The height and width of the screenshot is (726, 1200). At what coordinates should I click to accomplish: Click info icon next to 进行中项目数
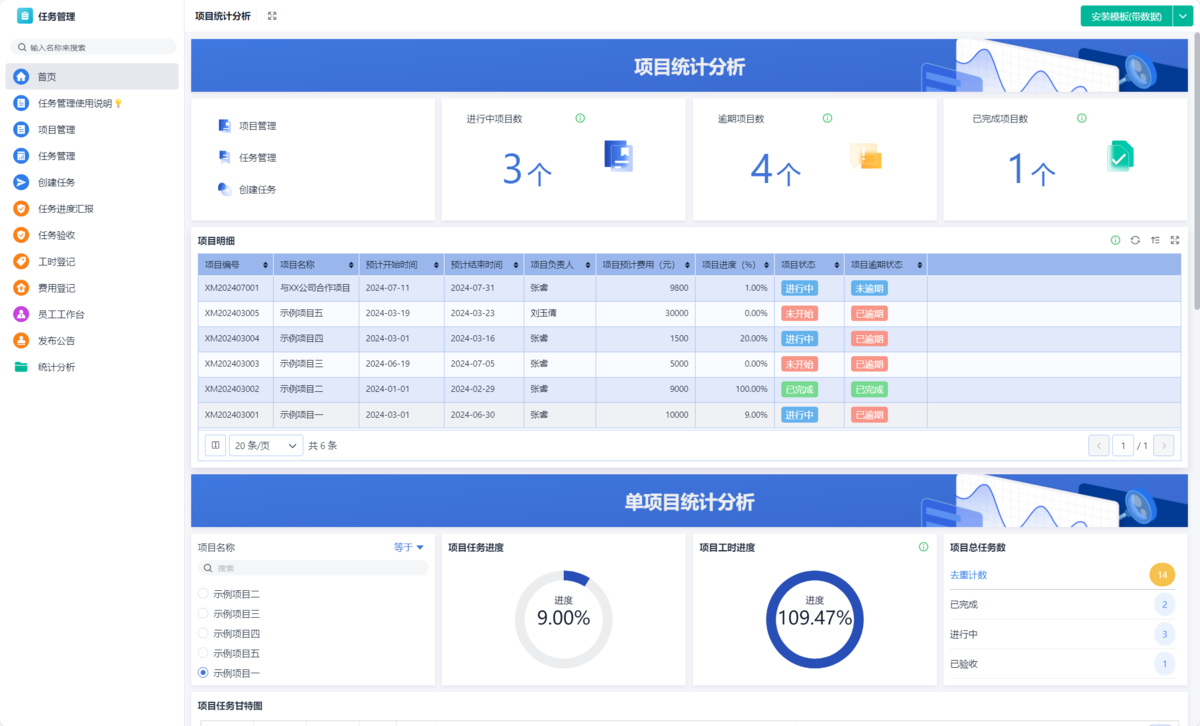click(580, 118)
